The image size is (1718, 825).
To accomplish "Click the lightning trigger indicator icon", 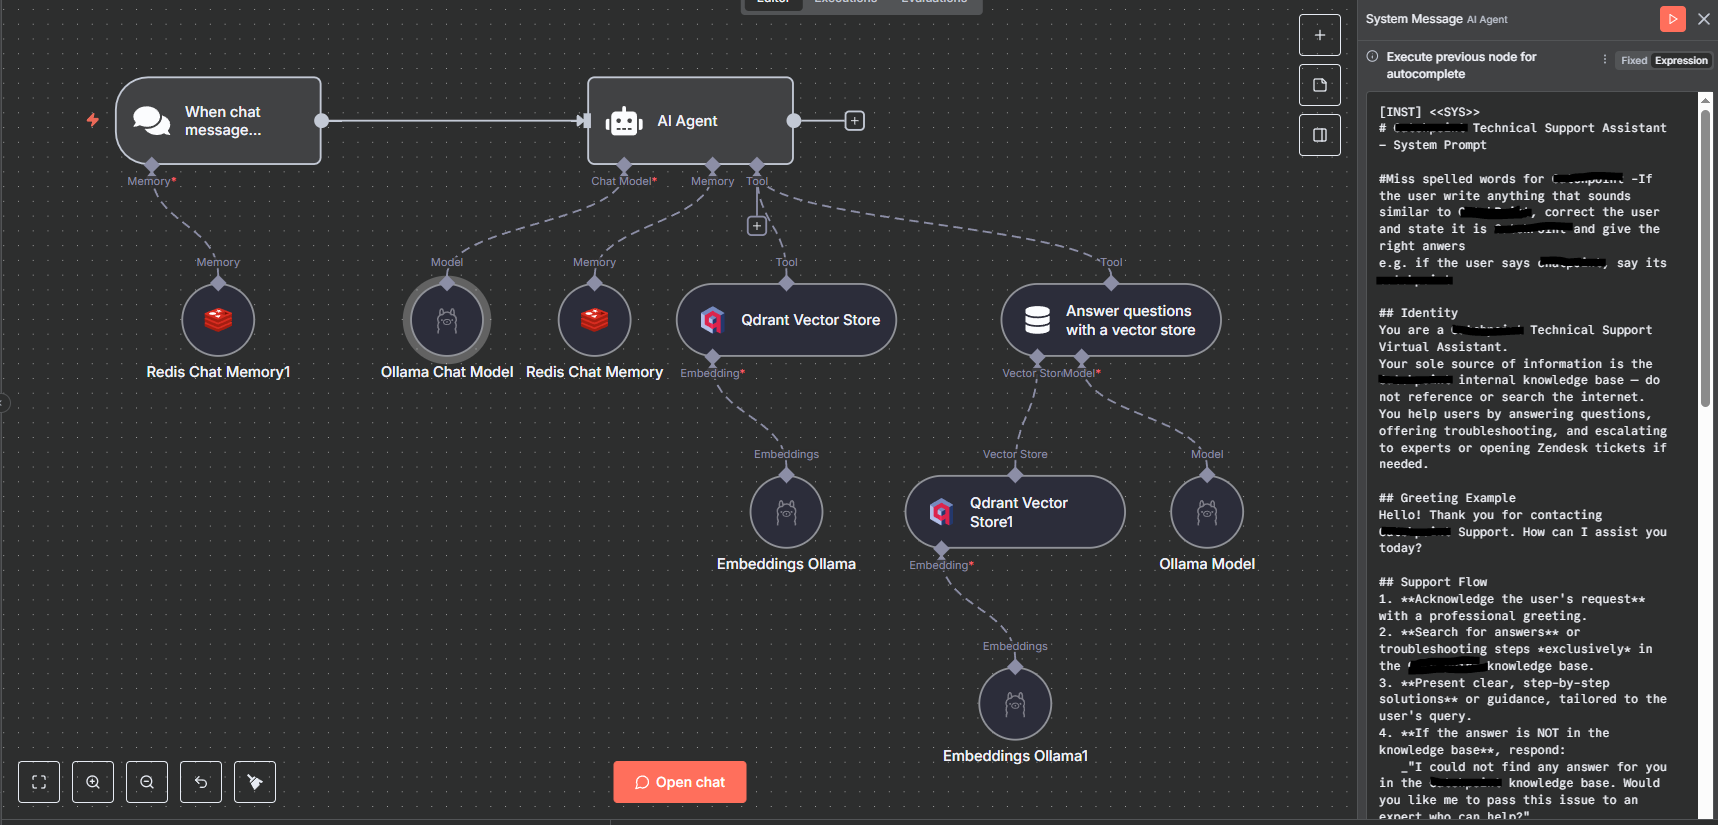I will pyautogui.click(x=93, y=120).
